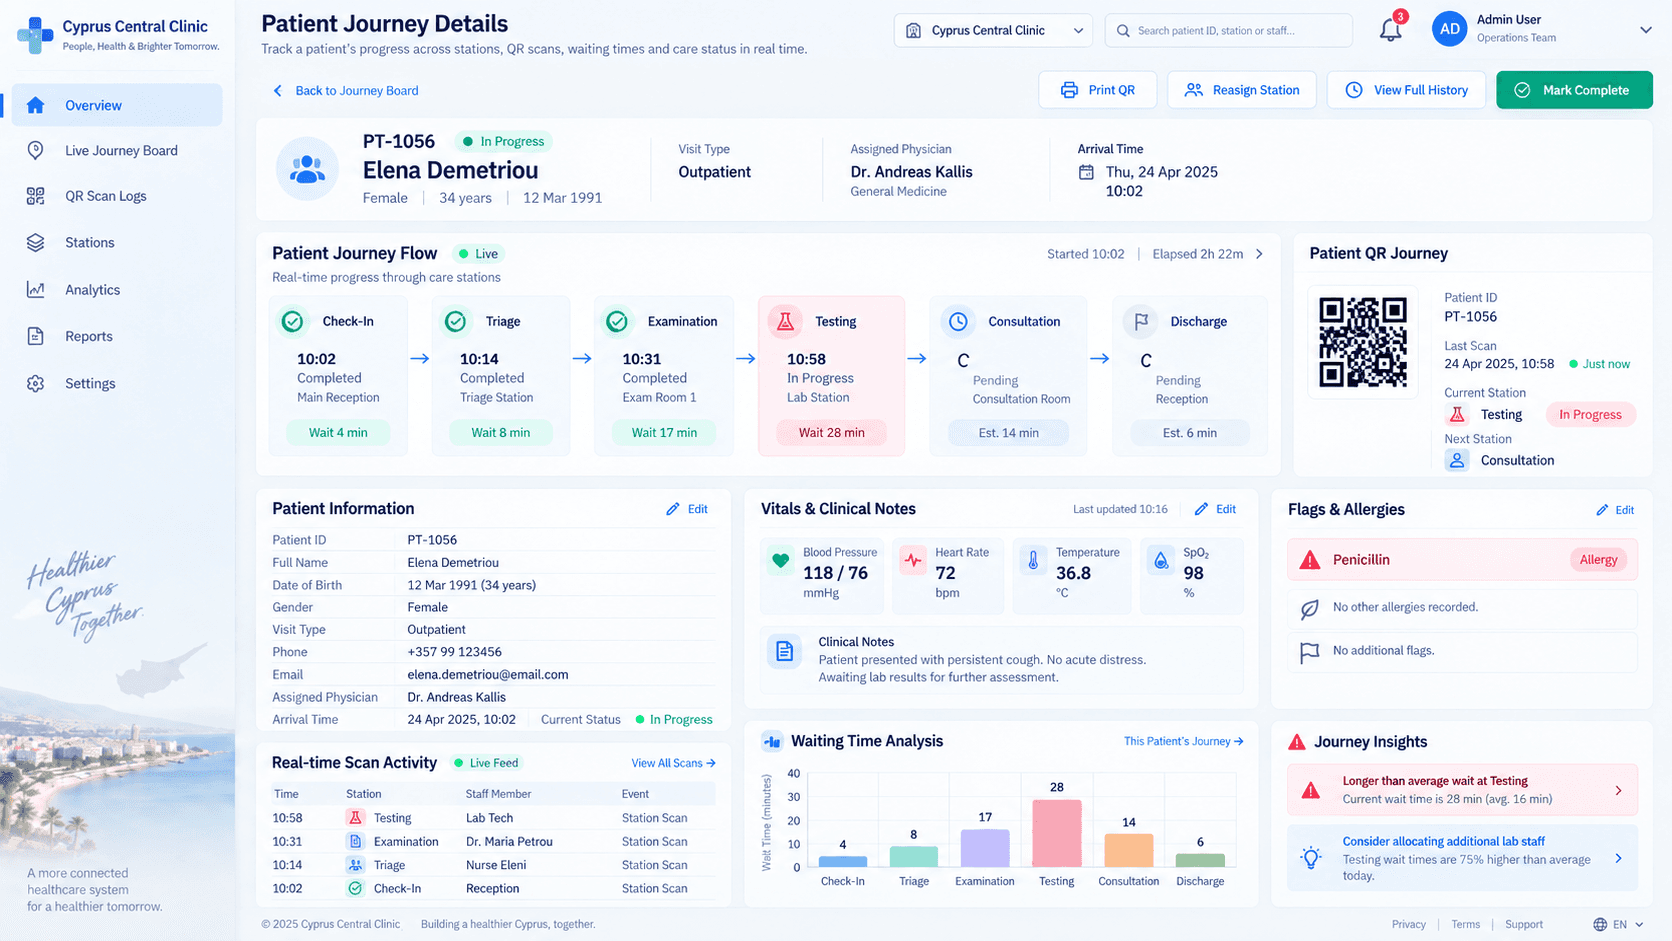Click the Triage completed checkmark icon
The height and width of the screenshot is (941, 1672).
point(455,321)
